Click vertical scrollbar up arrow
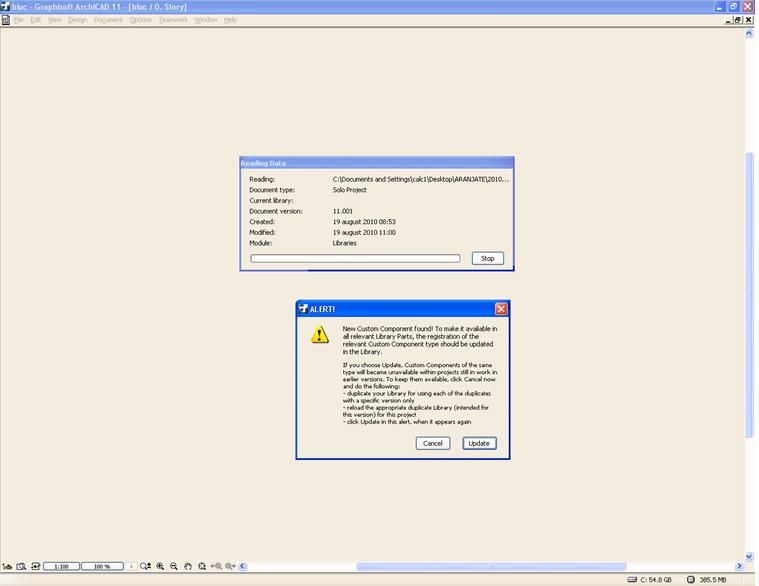Viewport: 759px width, 586px height. 749,34
